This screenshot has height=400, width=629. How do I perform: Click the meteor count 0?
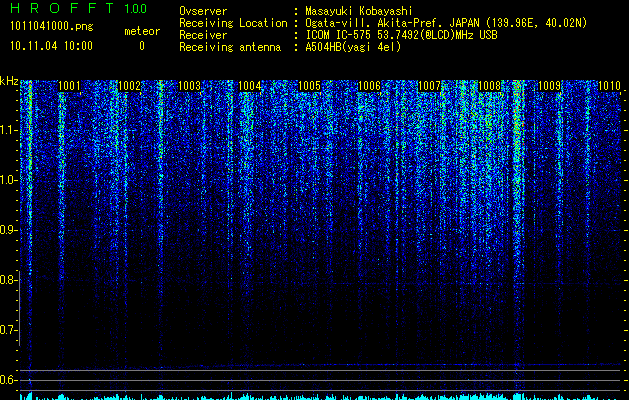142,46
